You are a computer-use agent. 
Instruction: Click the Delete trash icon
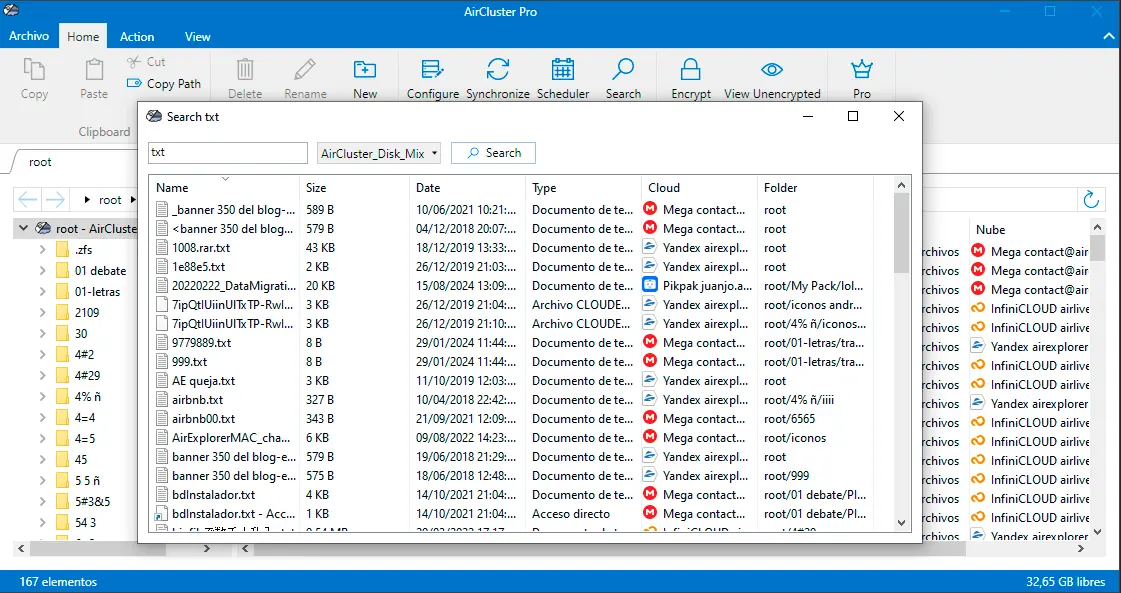click(x=245, y=69)
